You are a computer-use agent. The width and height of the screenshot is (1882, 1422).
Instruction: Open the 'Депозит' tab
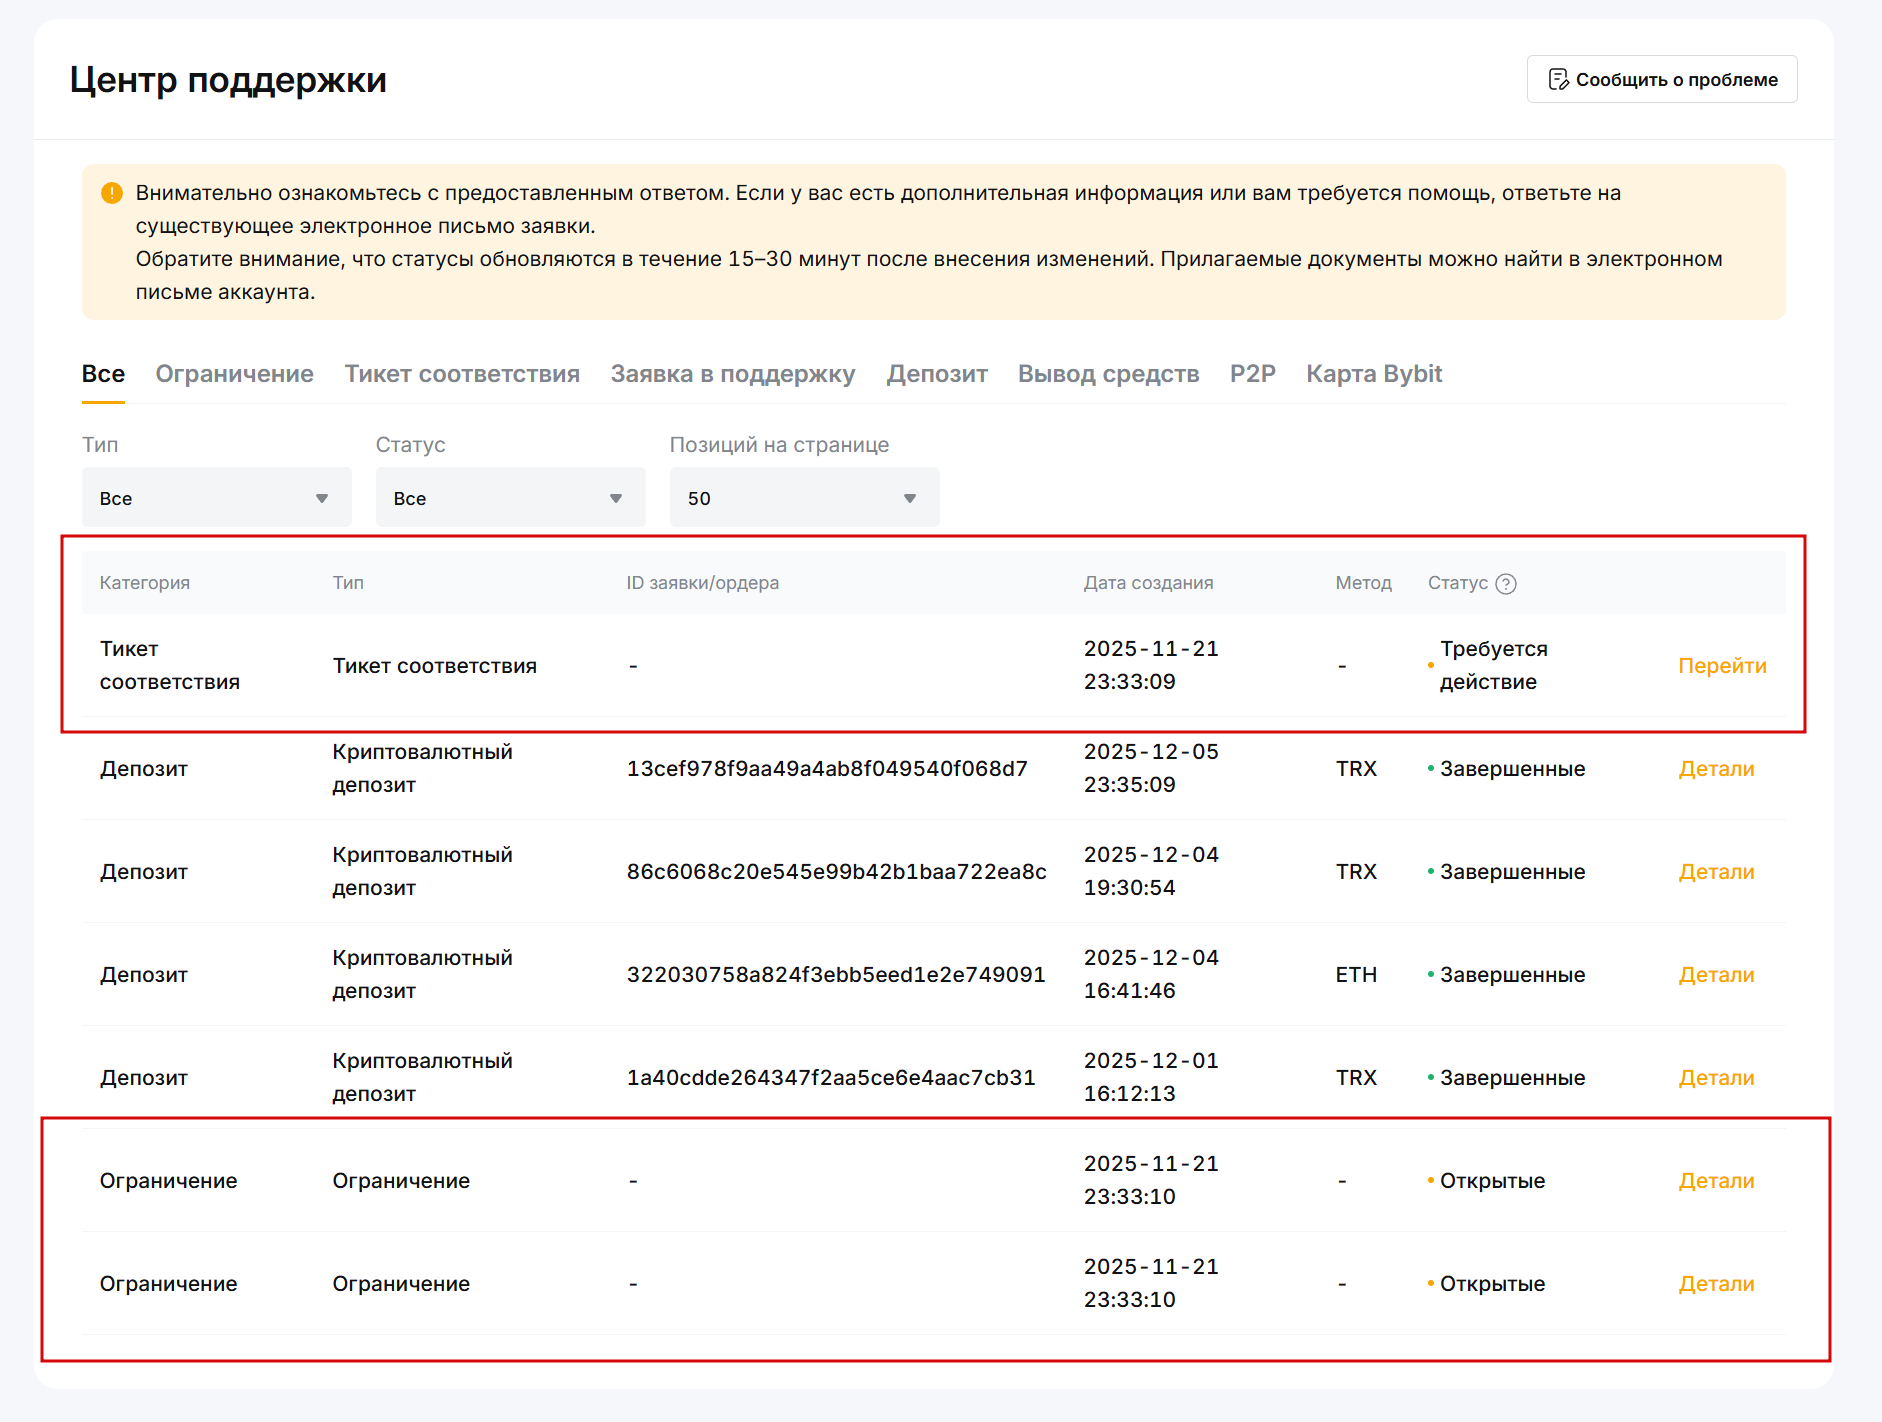(937, 374)
